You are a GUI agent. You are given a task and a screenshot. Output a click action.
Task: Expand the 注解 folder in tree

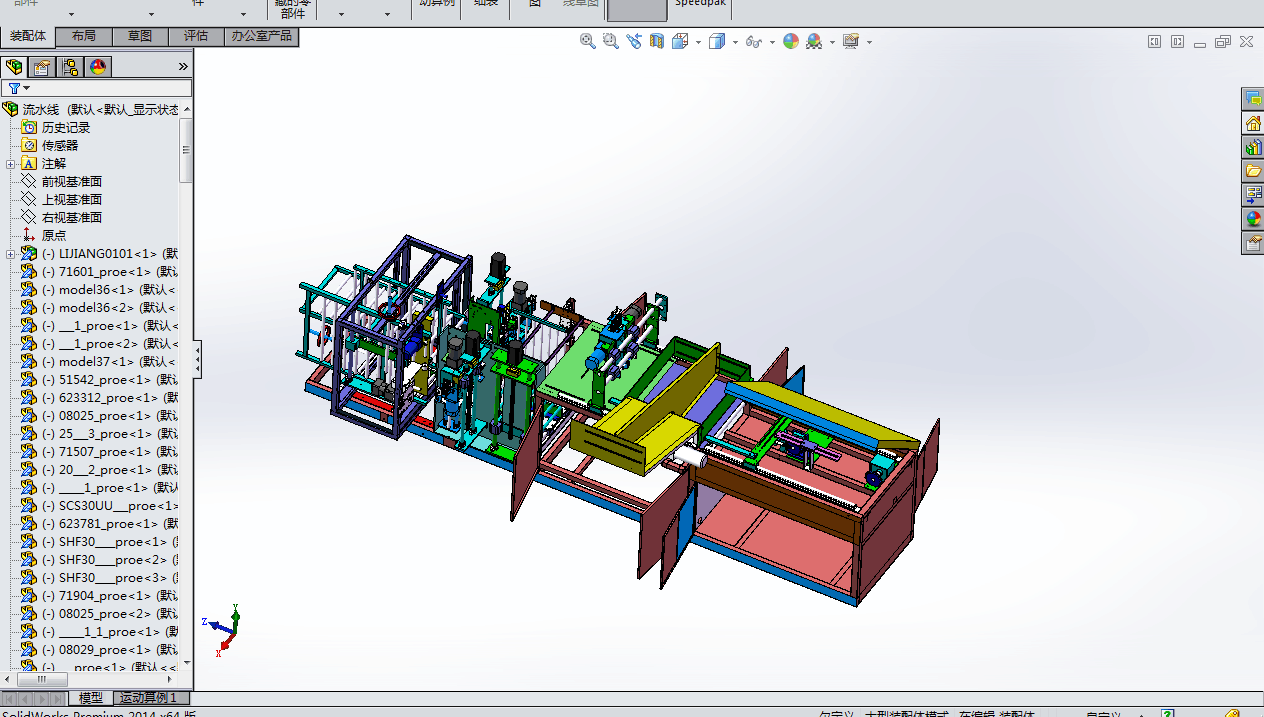click(x=11, y=164)
